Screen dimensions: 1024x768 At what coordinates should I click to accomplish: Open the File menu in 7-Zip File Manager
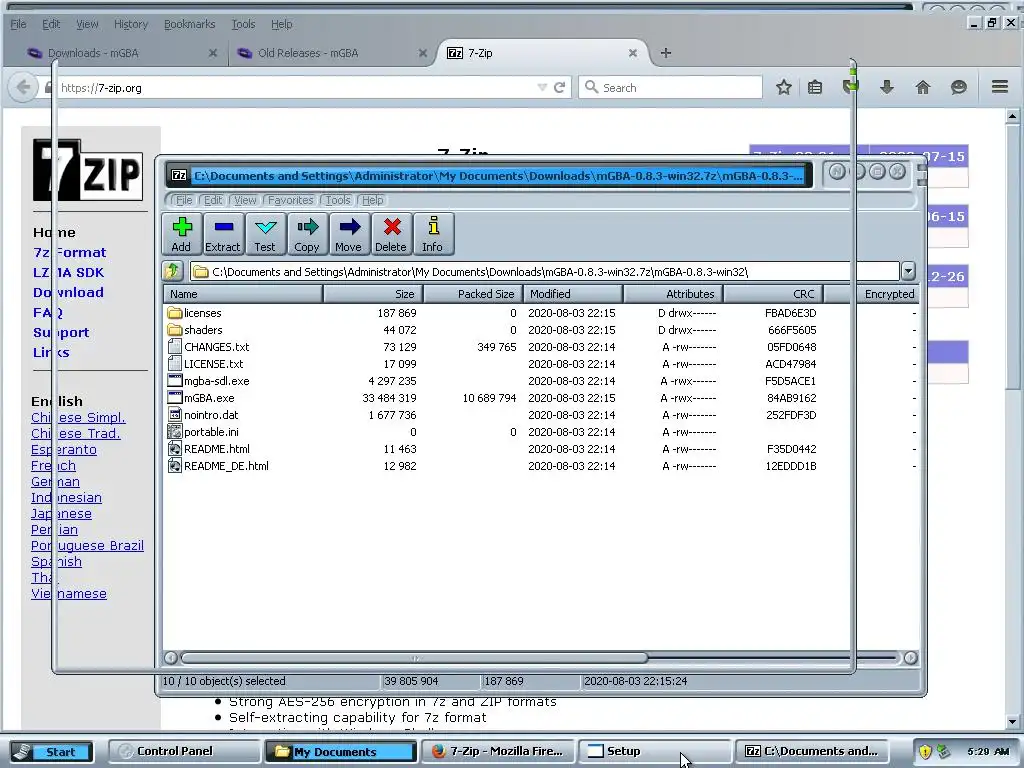[x=184, y=200]
